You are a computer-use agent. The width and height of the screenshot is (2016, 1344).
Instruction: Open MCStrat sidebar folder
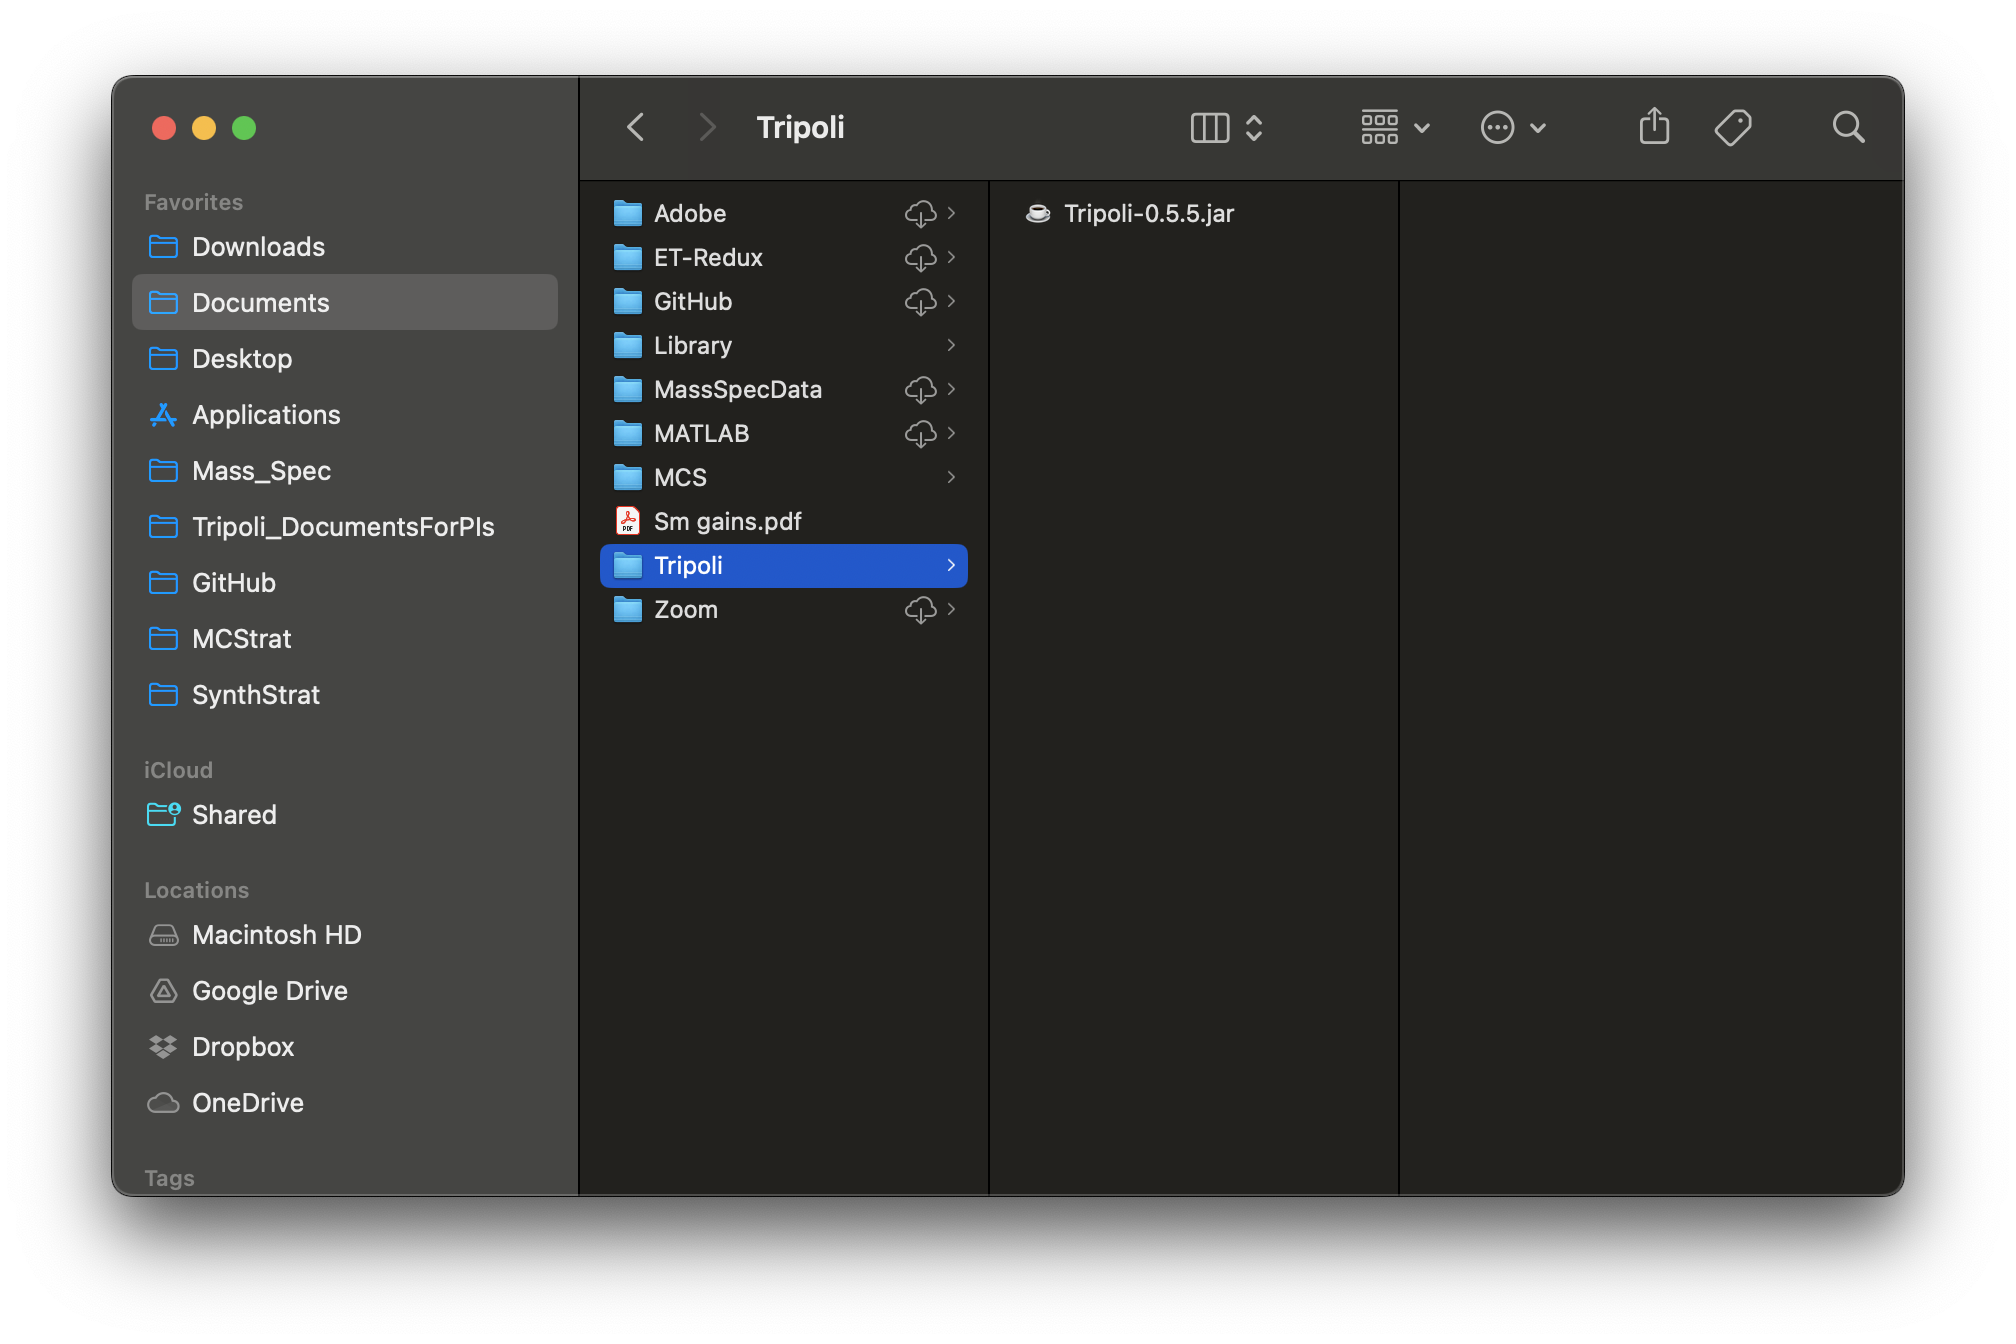(345, 638)
